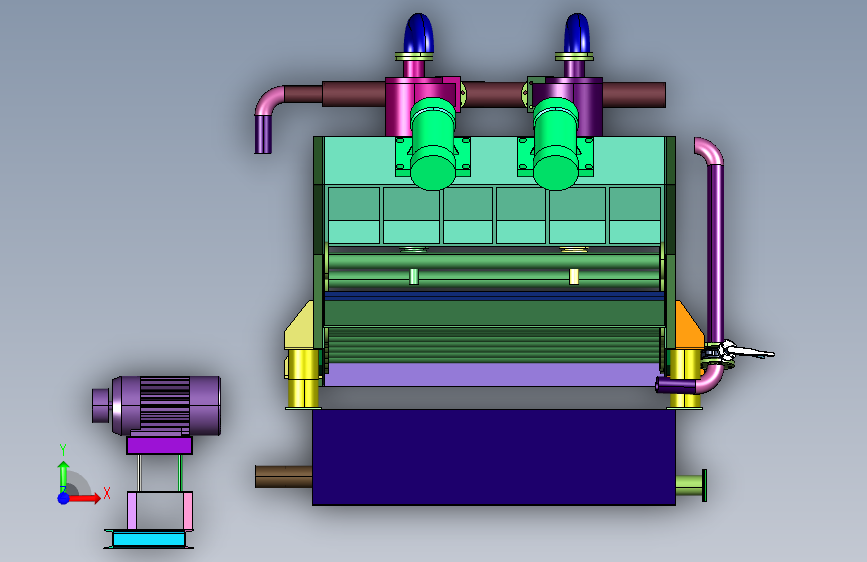Viewport: 867px width, 562px height.
Task: Select the right blue elbow pipe on top
Action: (x=577, y=33)
